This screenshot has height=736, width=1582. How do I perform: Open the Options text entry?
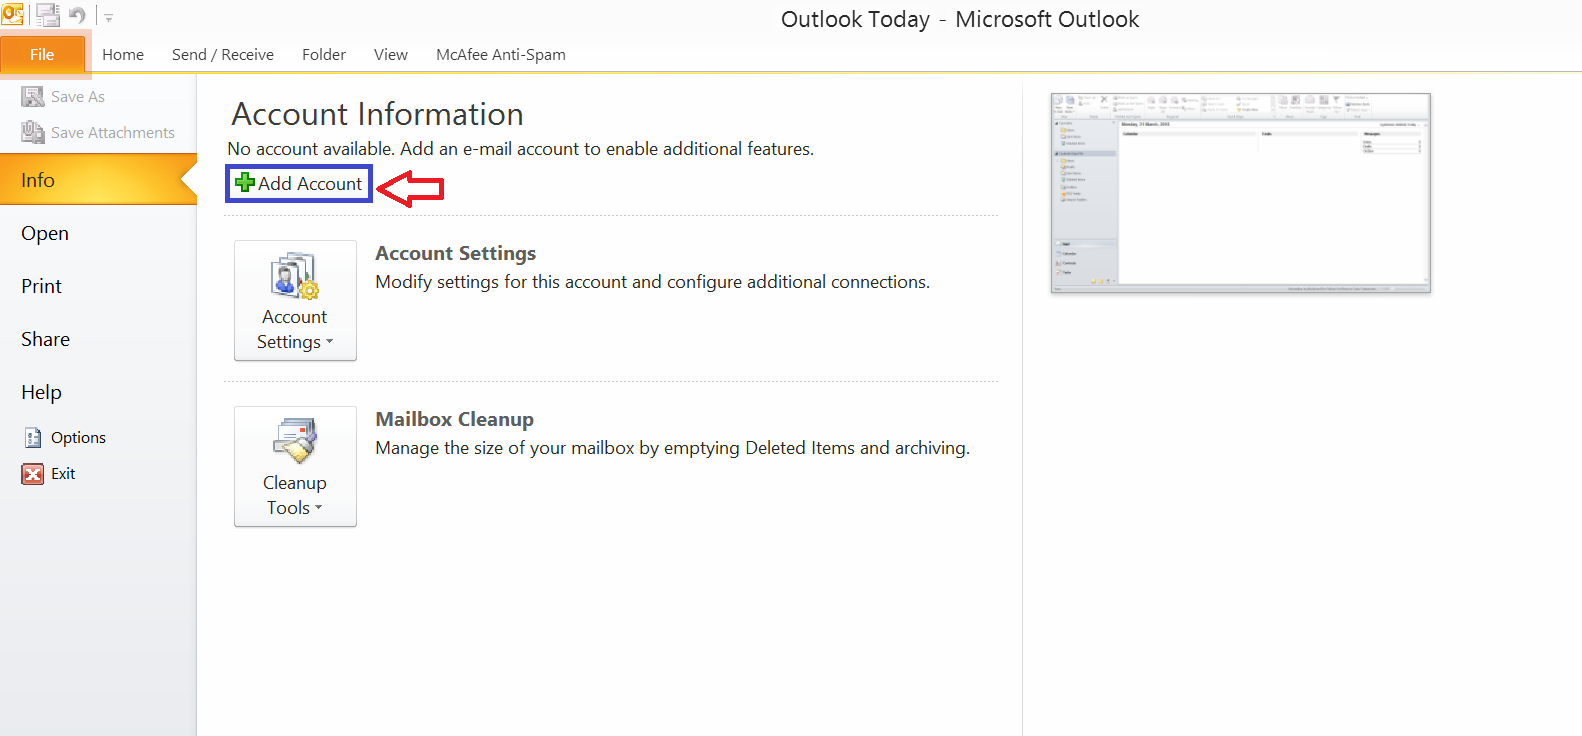tap(78, 438)
